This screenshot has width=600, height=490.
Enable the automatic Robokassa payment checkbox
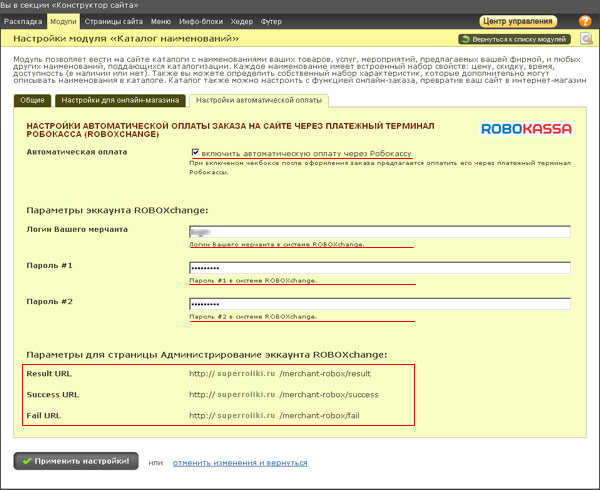(195, 152)
